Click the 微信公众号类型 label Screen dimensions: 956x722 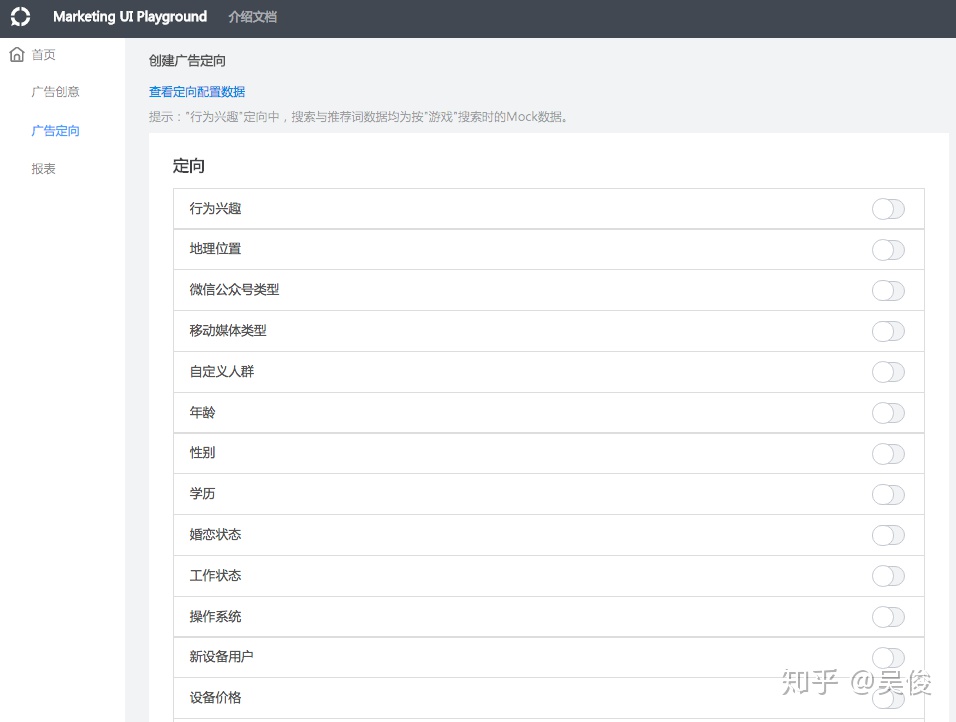(x=234, y=290)
